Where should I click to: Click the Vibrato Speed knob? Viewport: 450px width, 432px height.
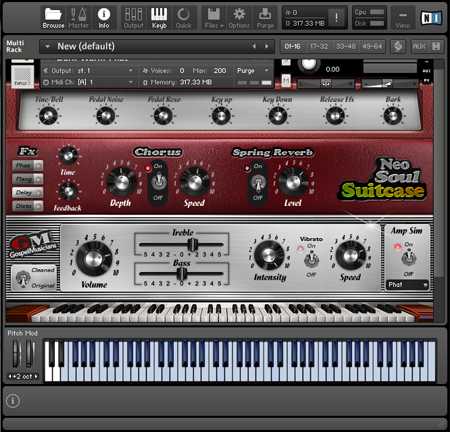350,256
